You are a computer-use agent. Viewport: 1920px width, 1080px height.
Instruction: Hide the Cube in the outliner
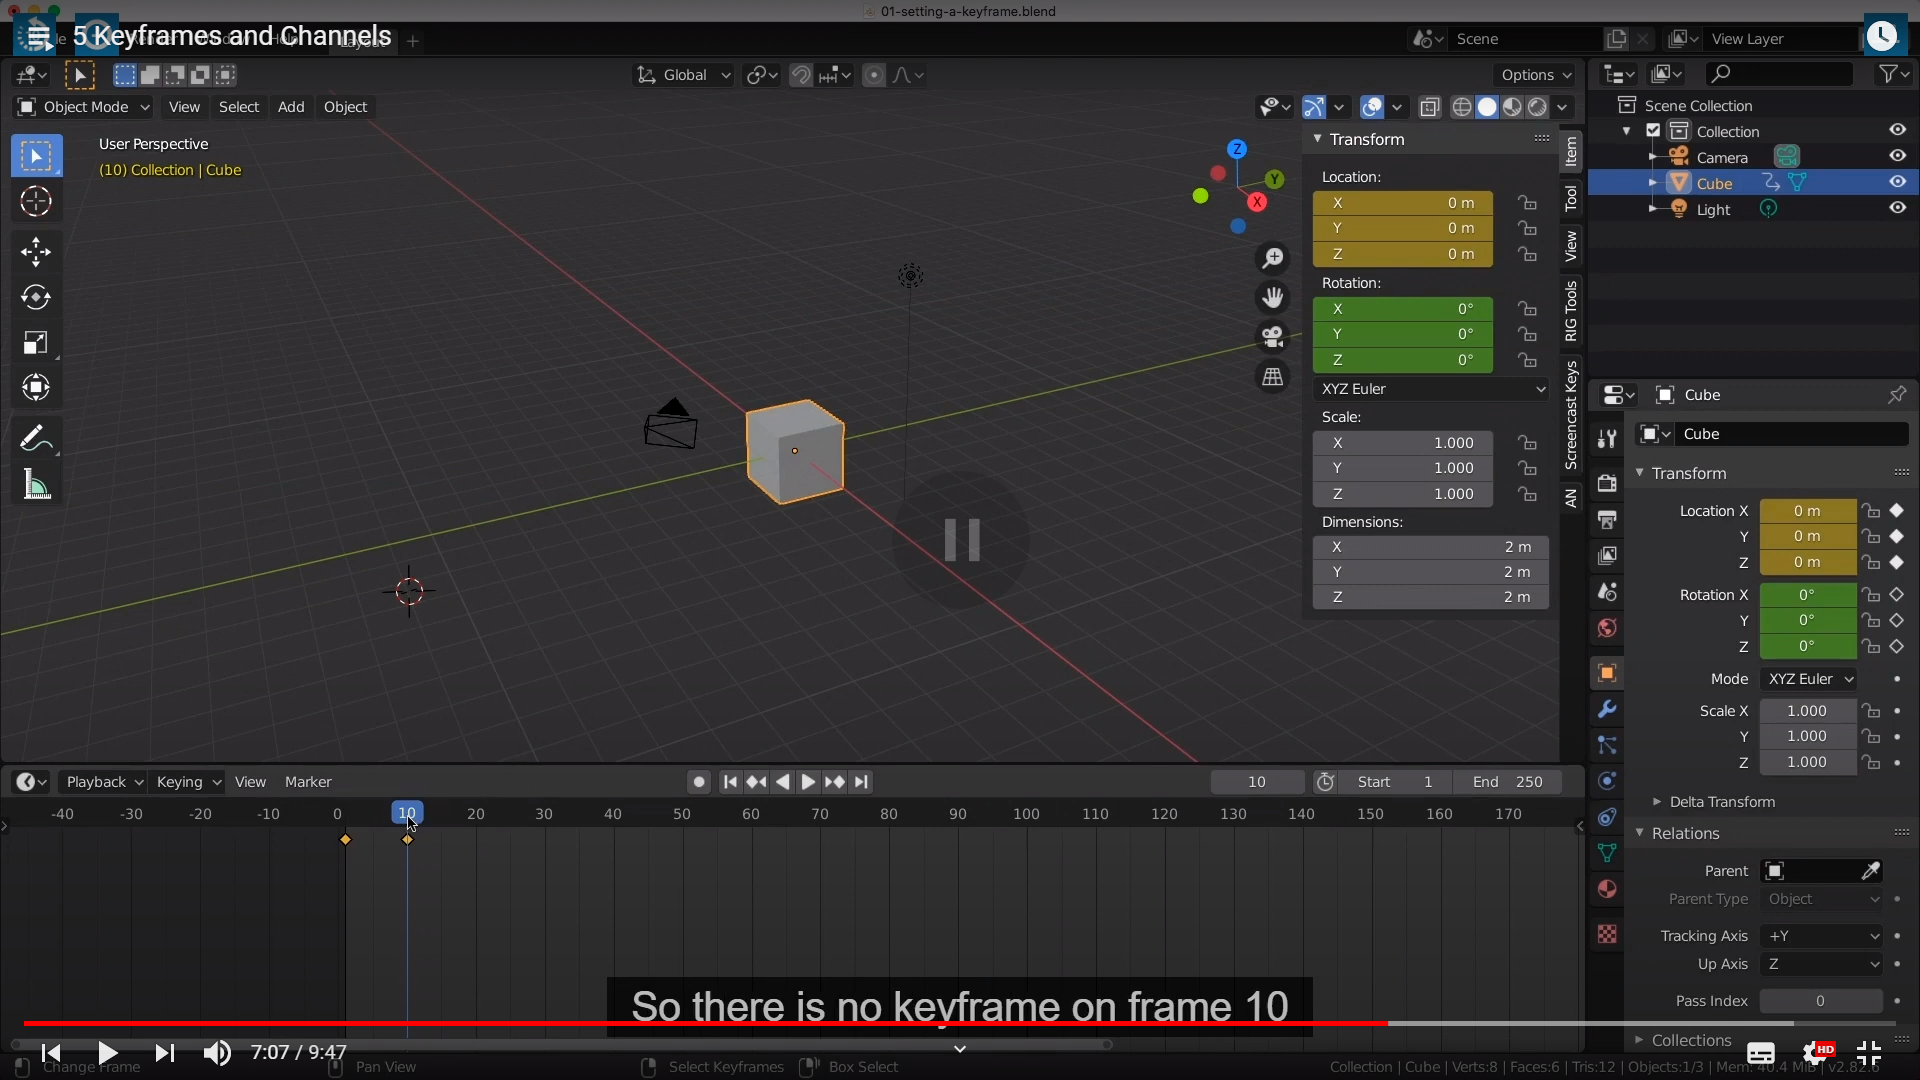click(1897, 182)
